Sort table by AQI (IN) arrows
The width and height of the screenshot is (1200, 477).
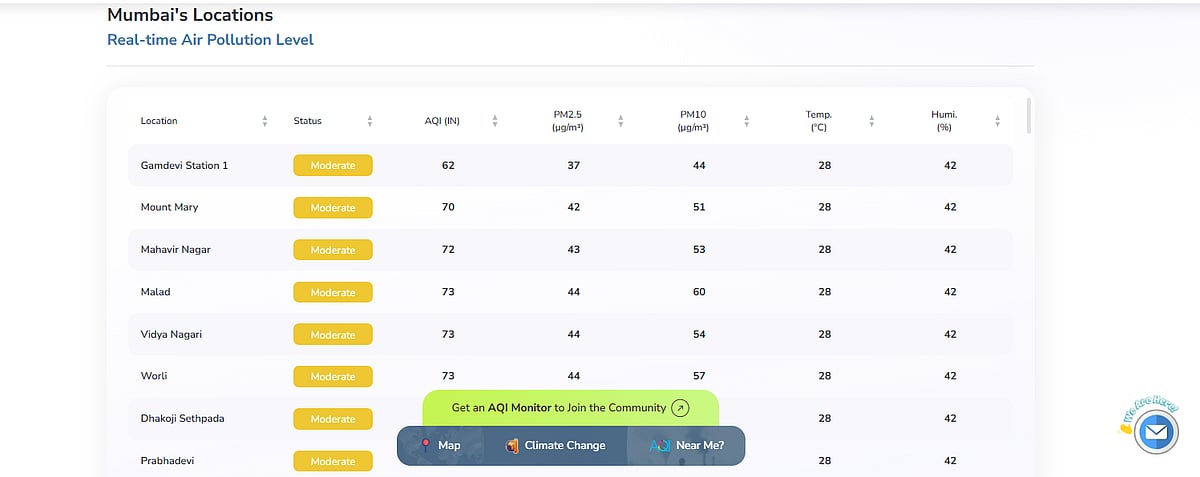pyautogui.click(x=495, y=121)
